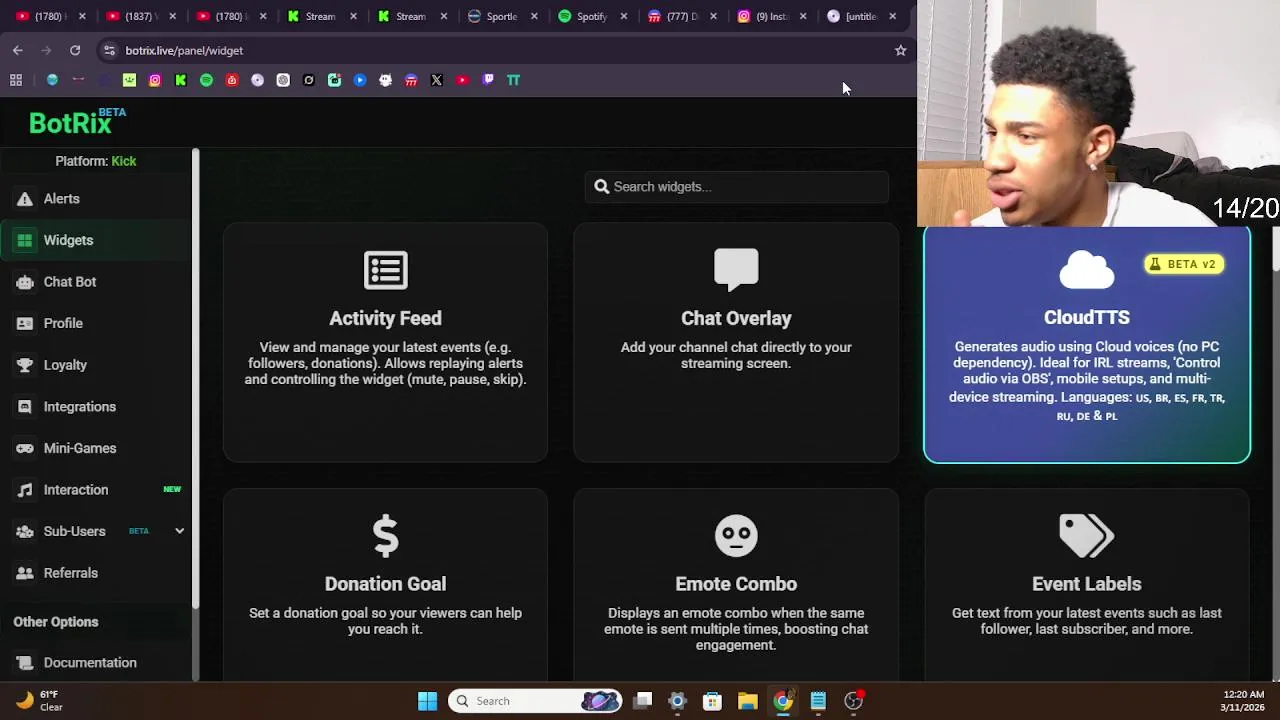This screenshot has height=720, width=1280.
Task: Click the Loyalty trophy icon
Action: click(24, 365)
